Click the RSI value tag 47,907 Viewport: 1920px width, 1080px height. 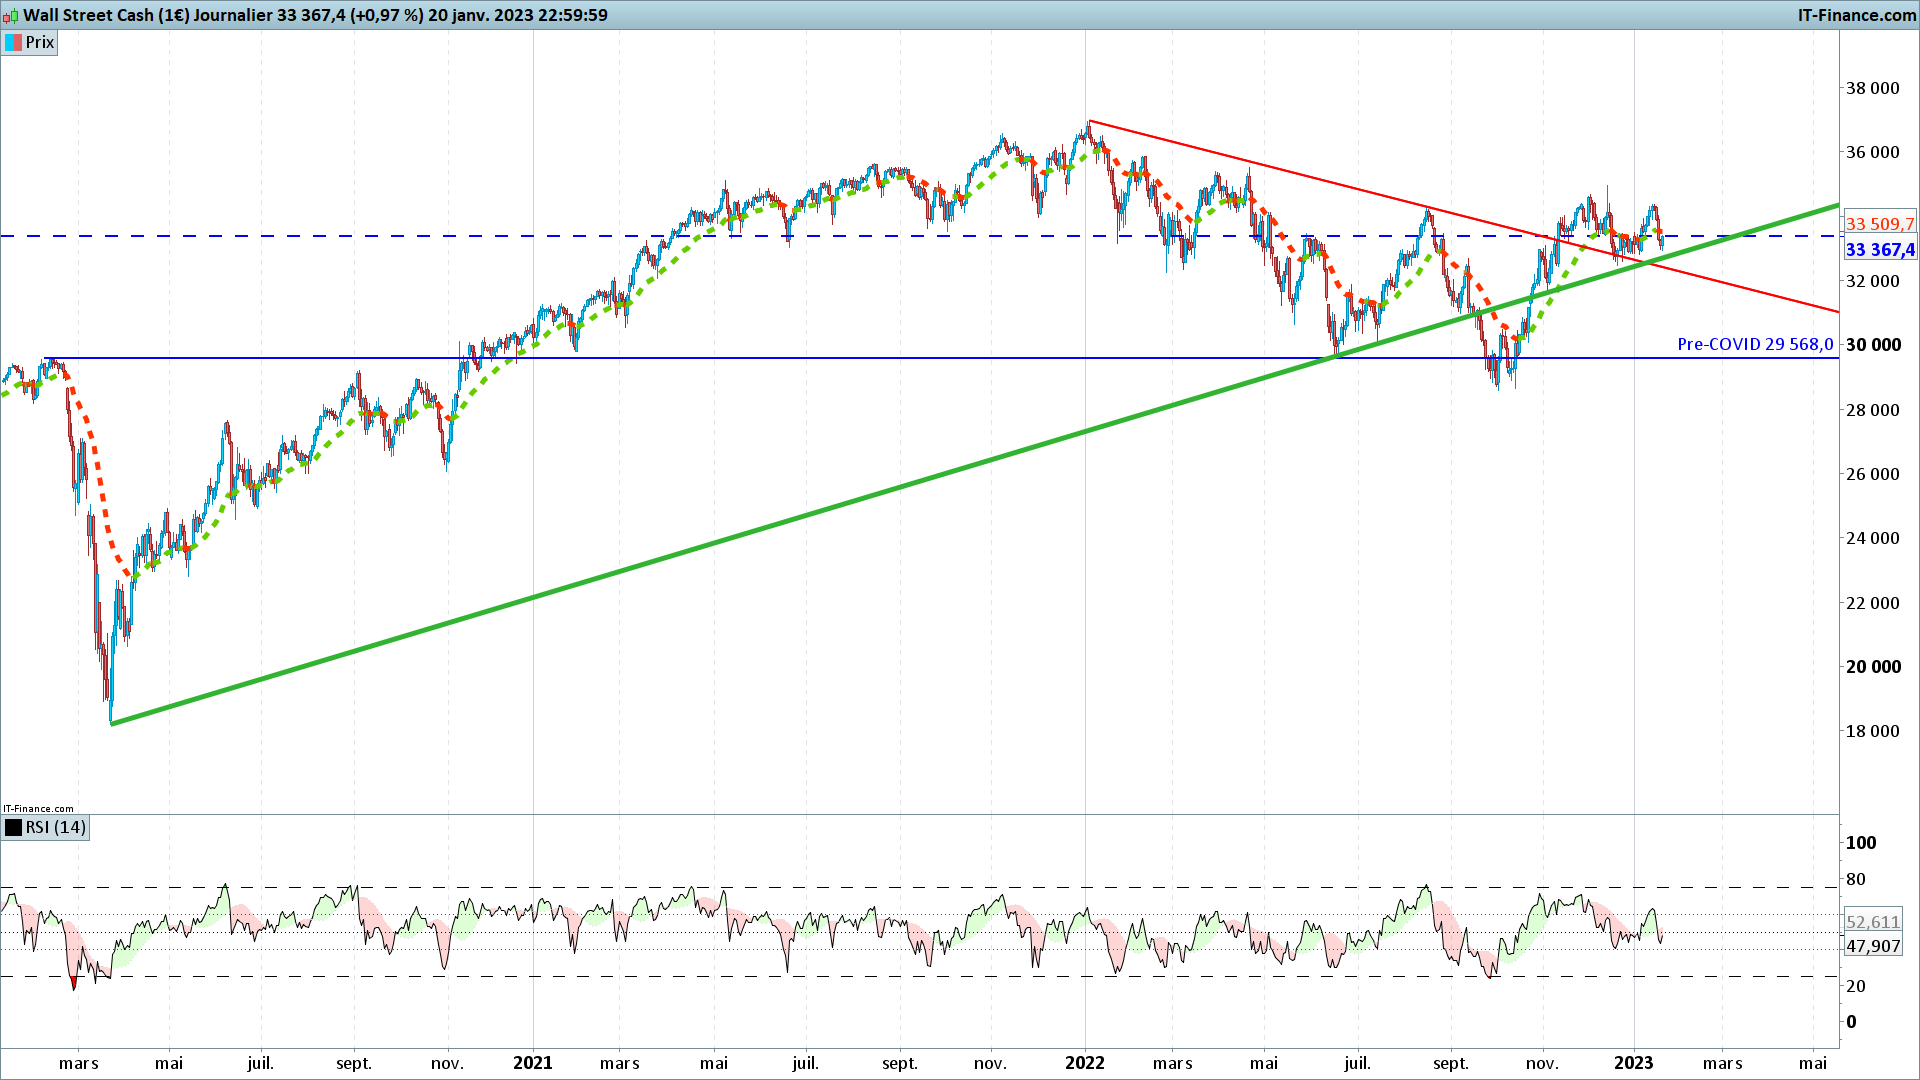point(1873,947)
